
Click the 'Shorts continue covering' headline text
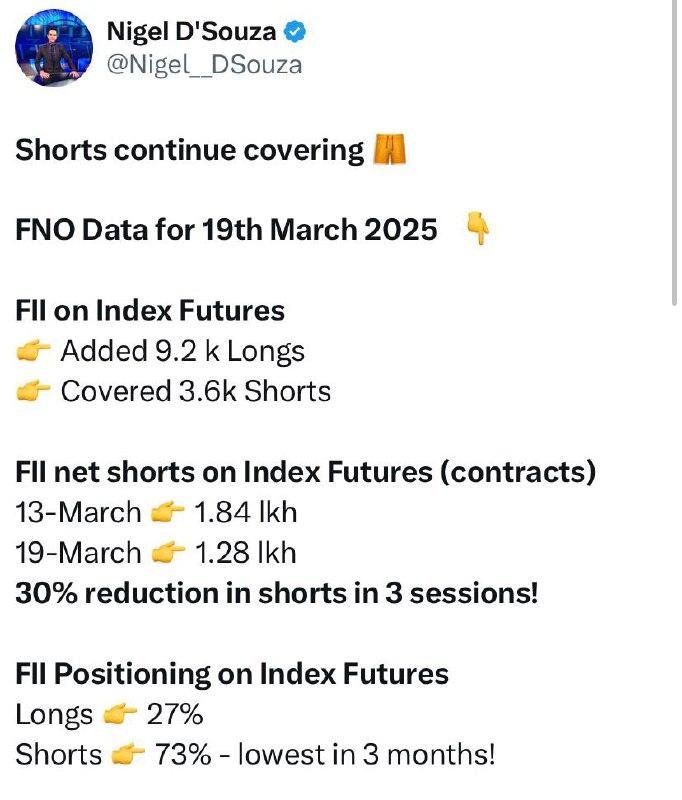(190, 150)
